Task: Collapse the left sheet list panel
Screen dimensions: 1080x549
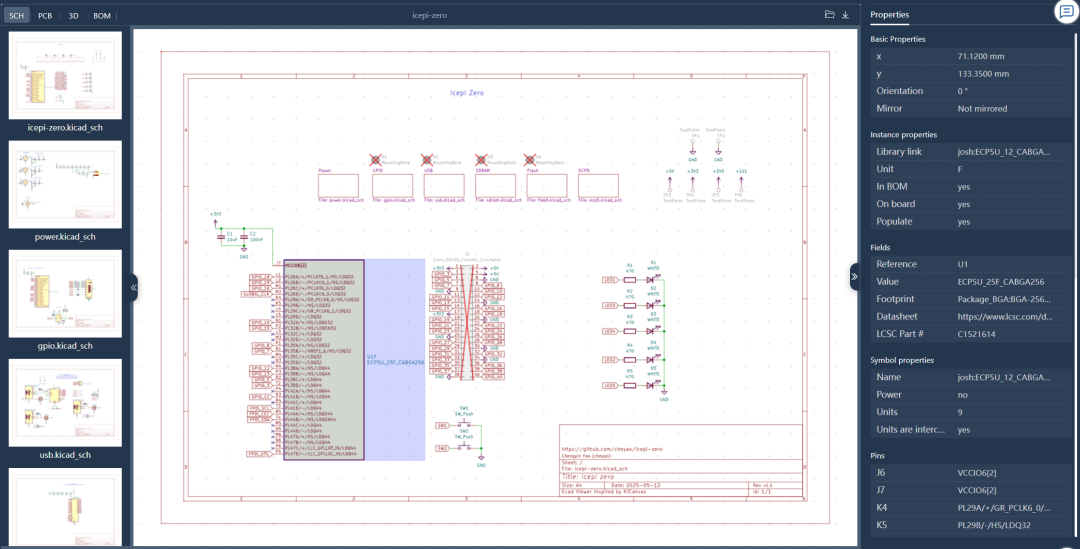Action: tap(133, 288)
